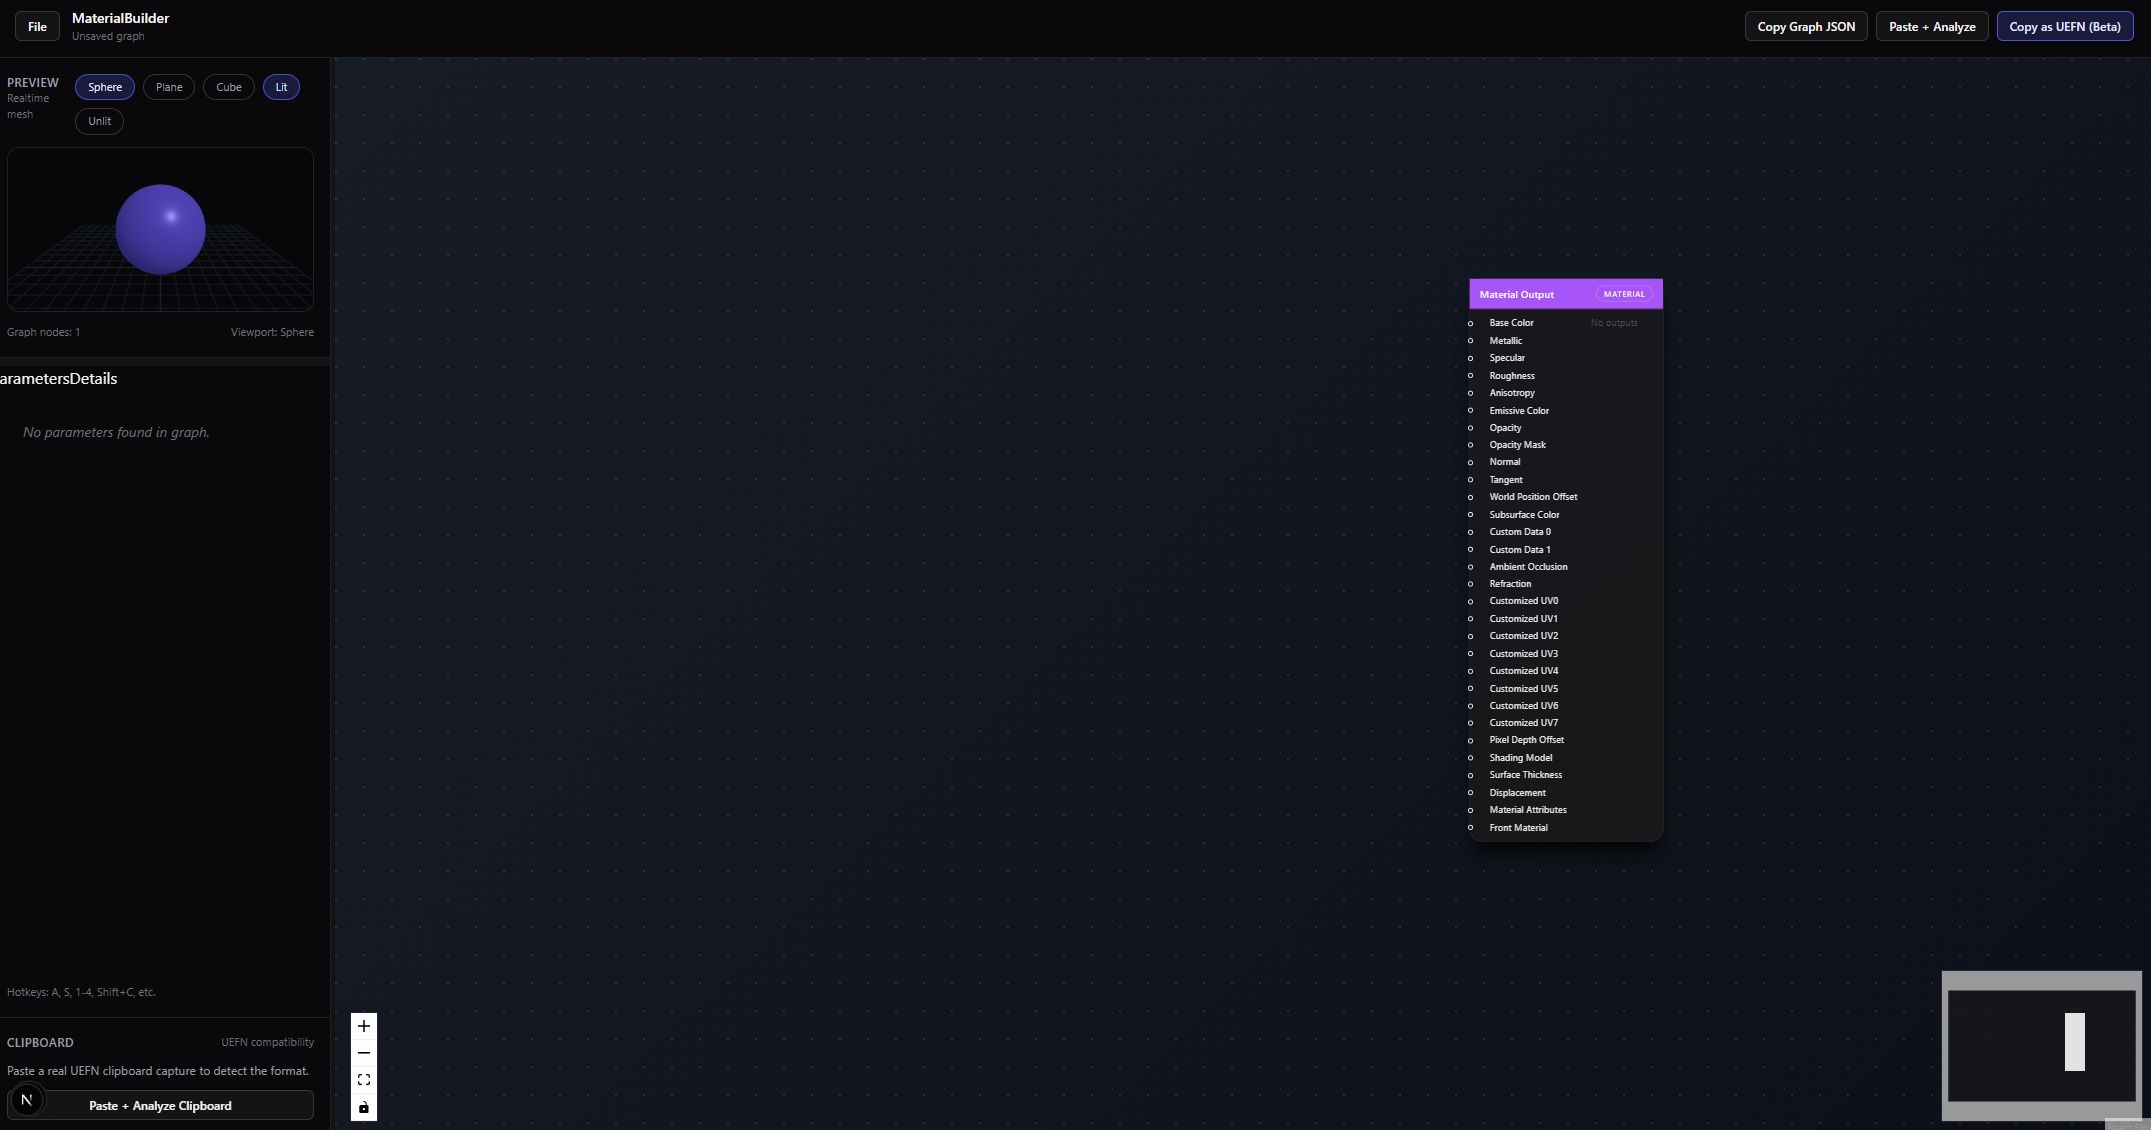2151x1130 pixels.
Task: Open the File menu
Action: 37,27
